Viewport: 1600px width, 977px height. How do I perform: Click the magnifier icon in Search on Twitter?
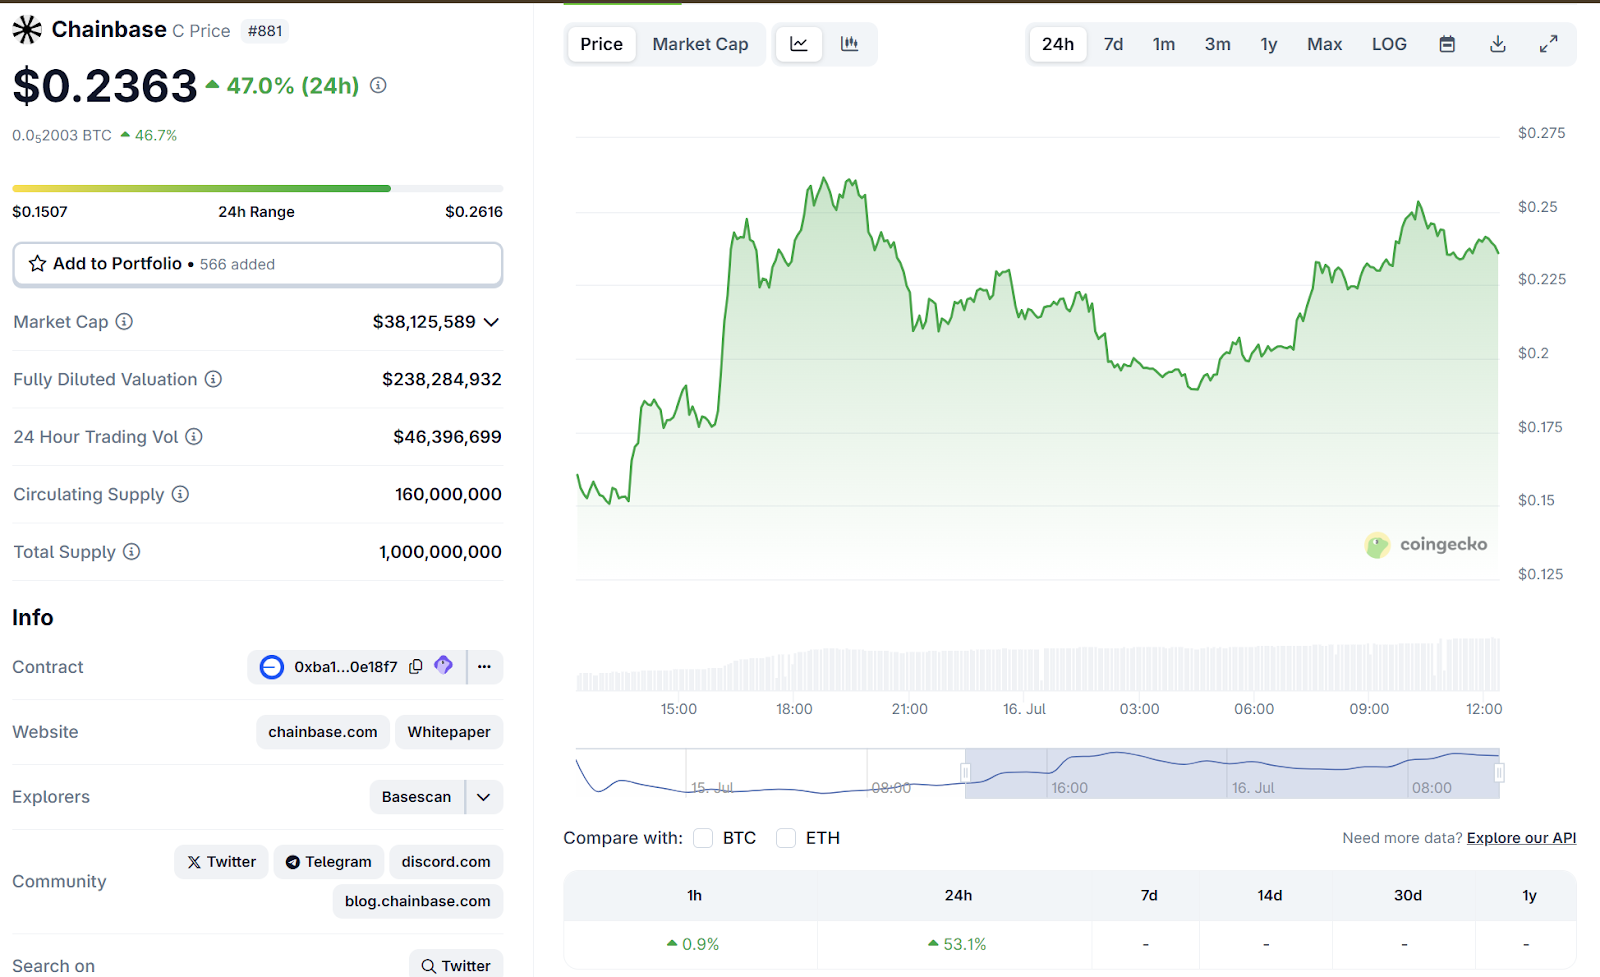coord(428,966)
